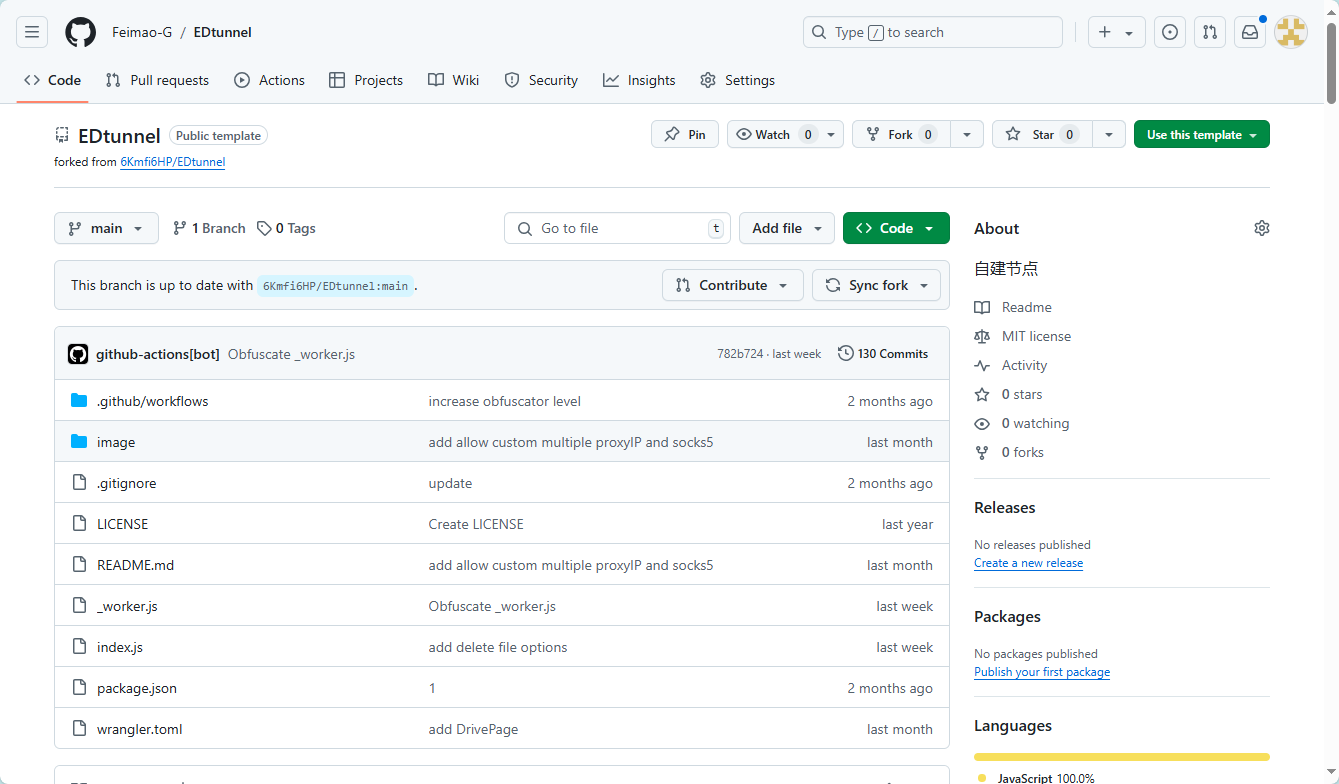Click the LICENSE file icon

80,524
